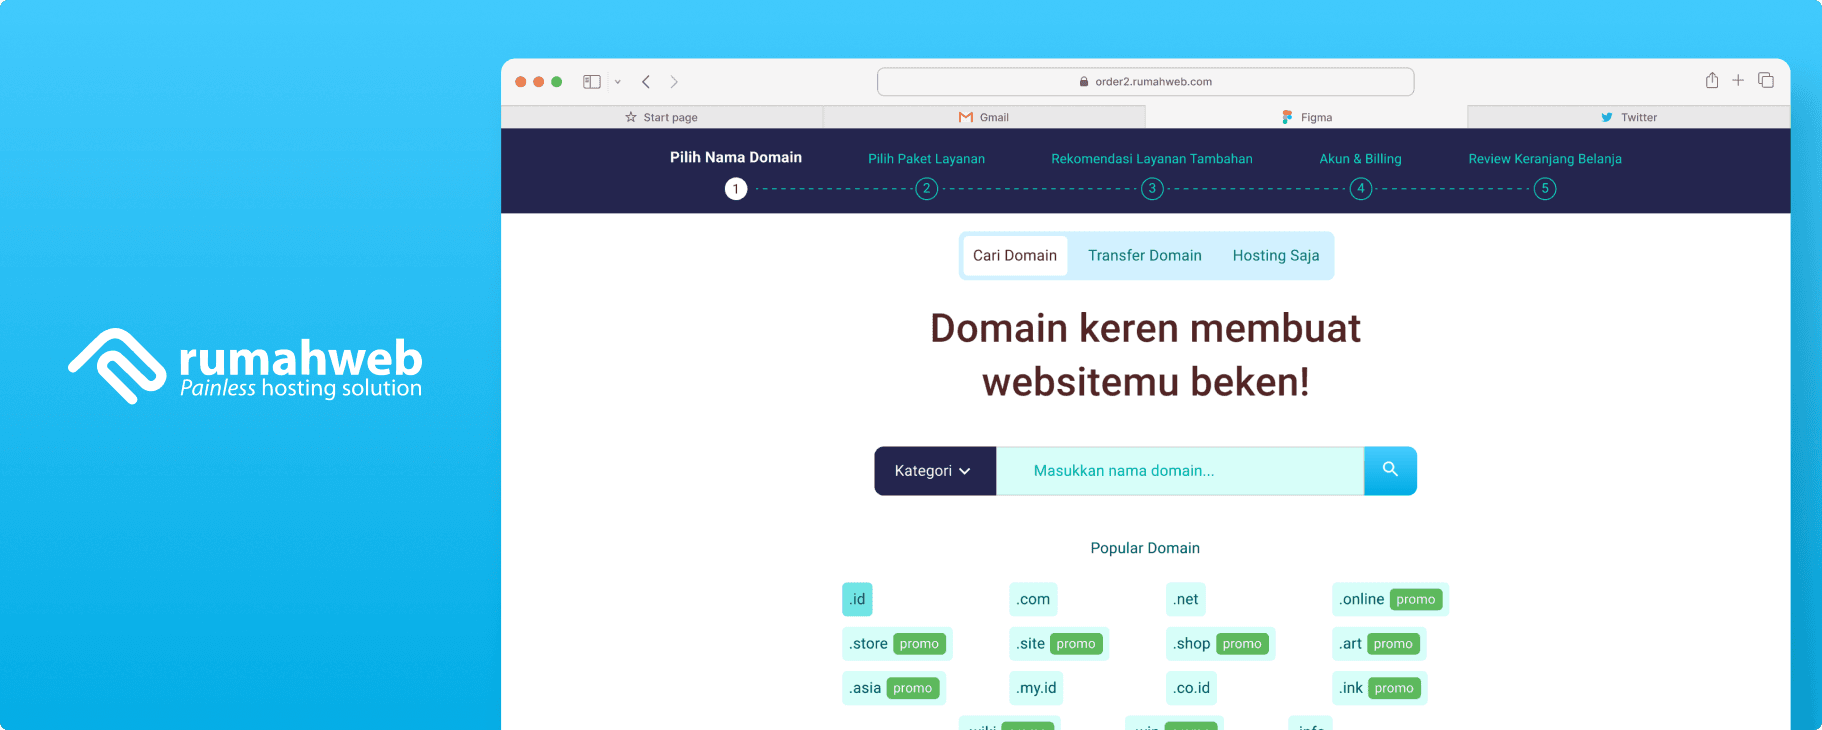Viewport: 1822px width, 730px height.
Task: Click the Masukkan nama domain input field
Action: point(1180,471)
